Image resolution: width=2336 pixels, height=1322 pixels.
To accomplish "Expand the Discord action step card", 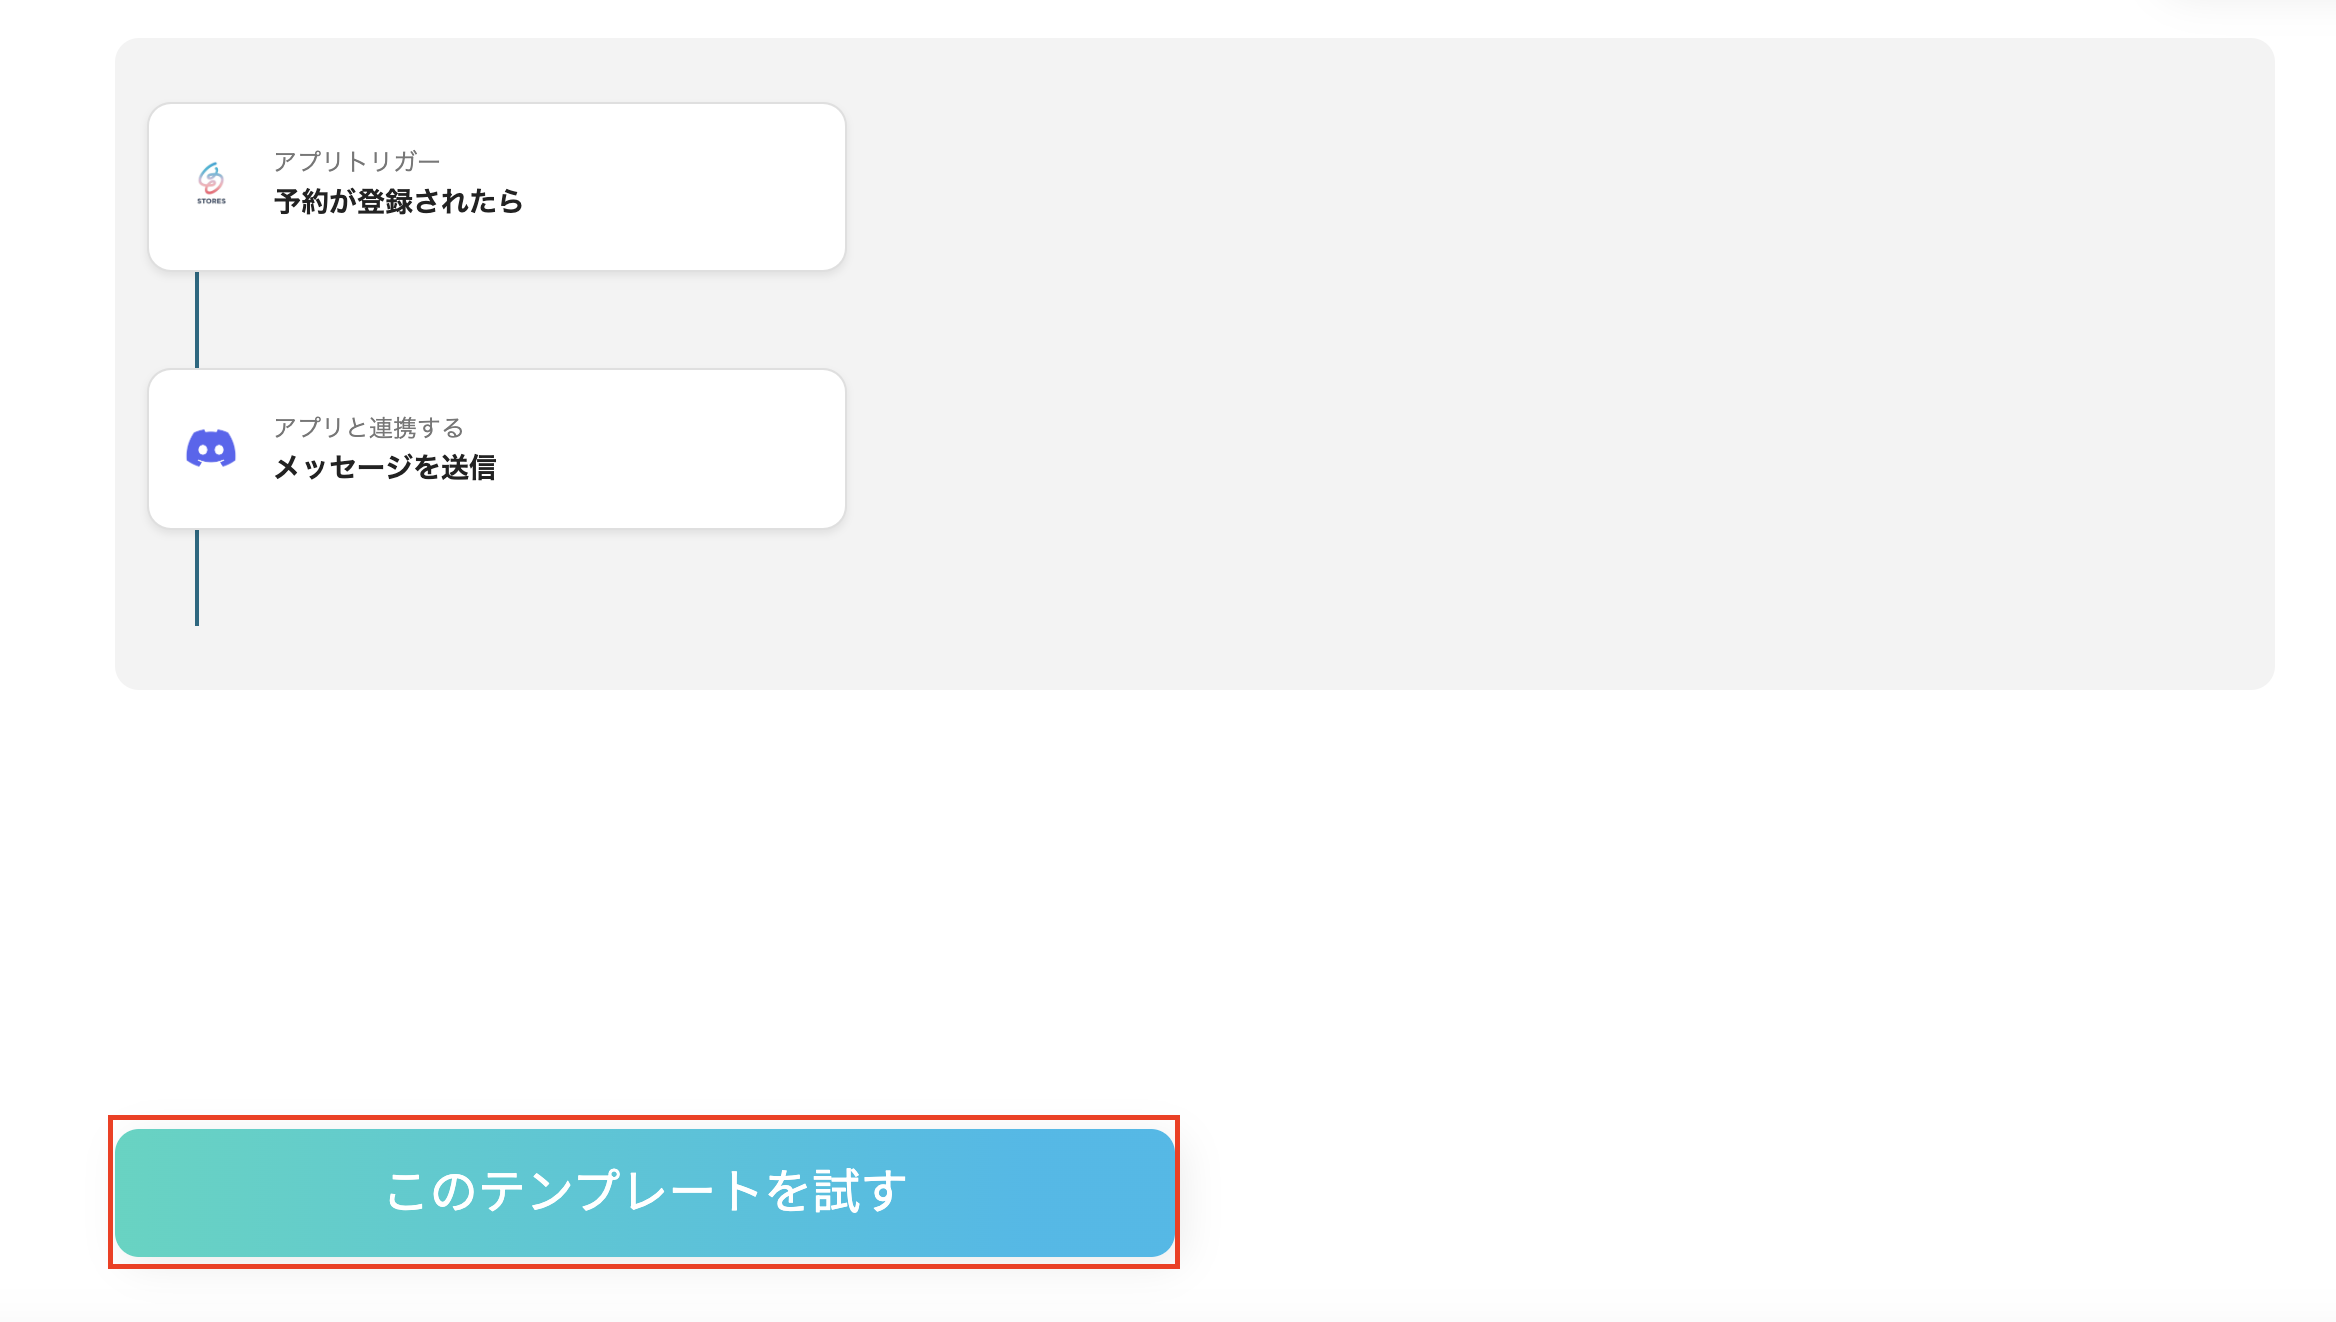I will (x=495, y=449).
